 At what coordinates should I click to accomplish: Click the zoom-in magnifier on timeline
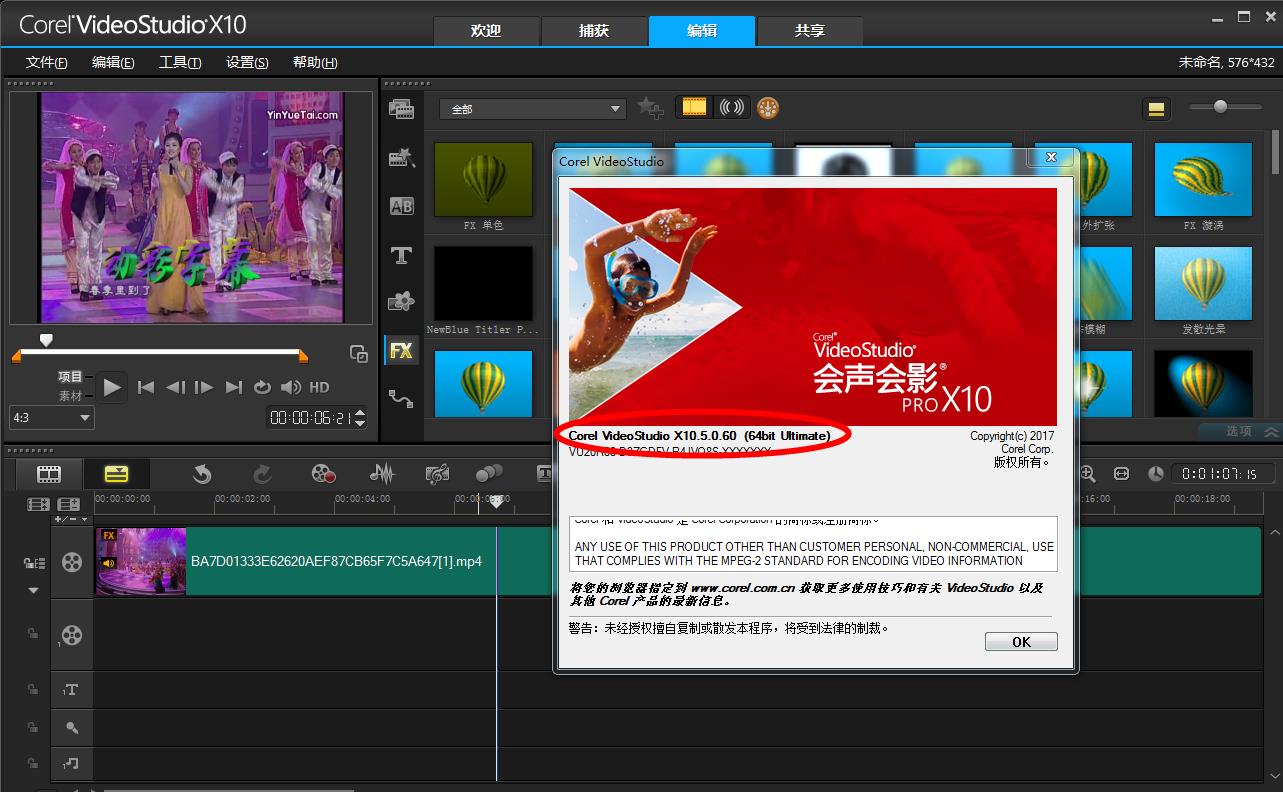(x=1088, y=474)
